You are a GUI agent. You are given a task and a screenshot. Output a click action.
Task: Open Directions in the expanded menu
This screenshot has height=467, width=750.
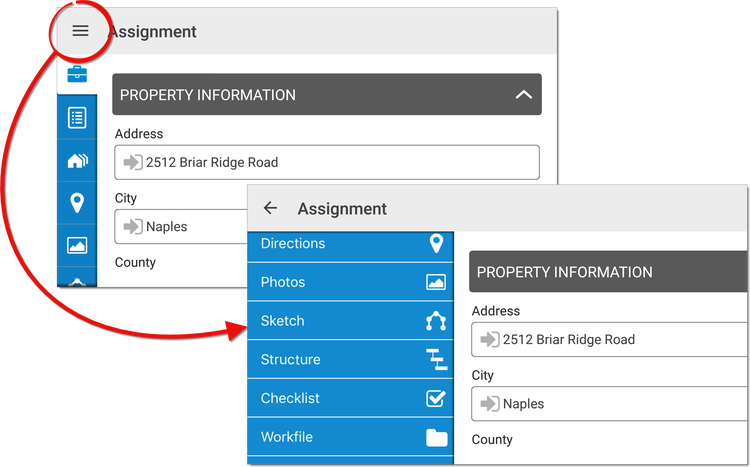pos(350,244)
